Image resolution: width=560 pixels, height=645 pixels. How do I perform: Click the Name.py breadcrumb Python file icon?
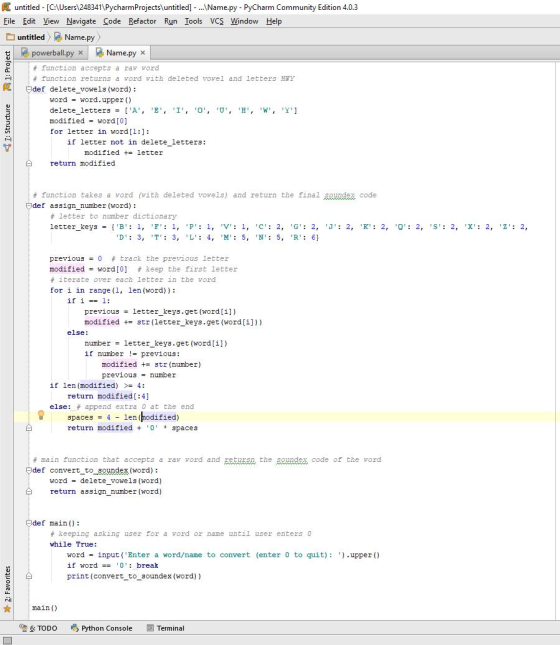coord(58,37)
